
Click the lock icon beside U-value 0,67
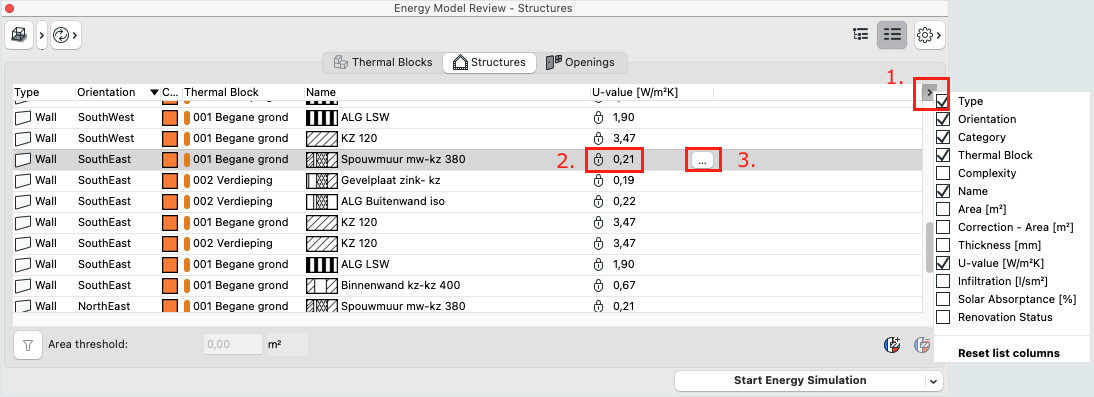[598, 285]
